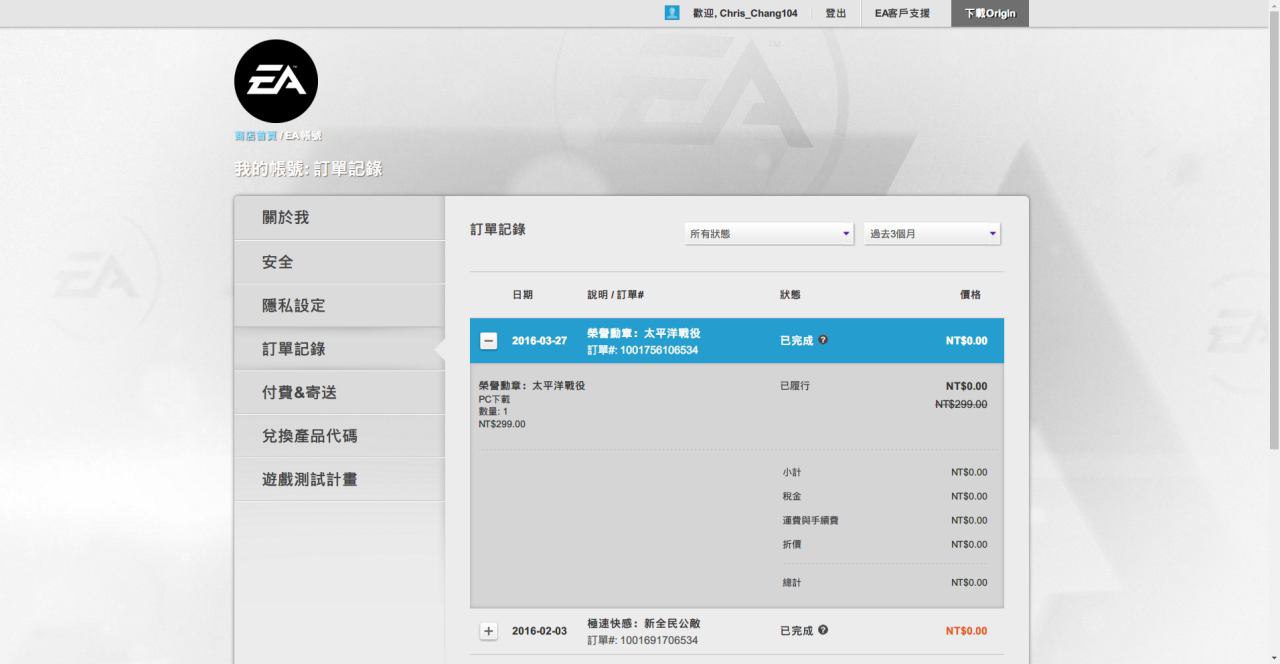The image size is (1280, 664).
Task: Click the PC下載 item detail text
Action: [494, 399]
